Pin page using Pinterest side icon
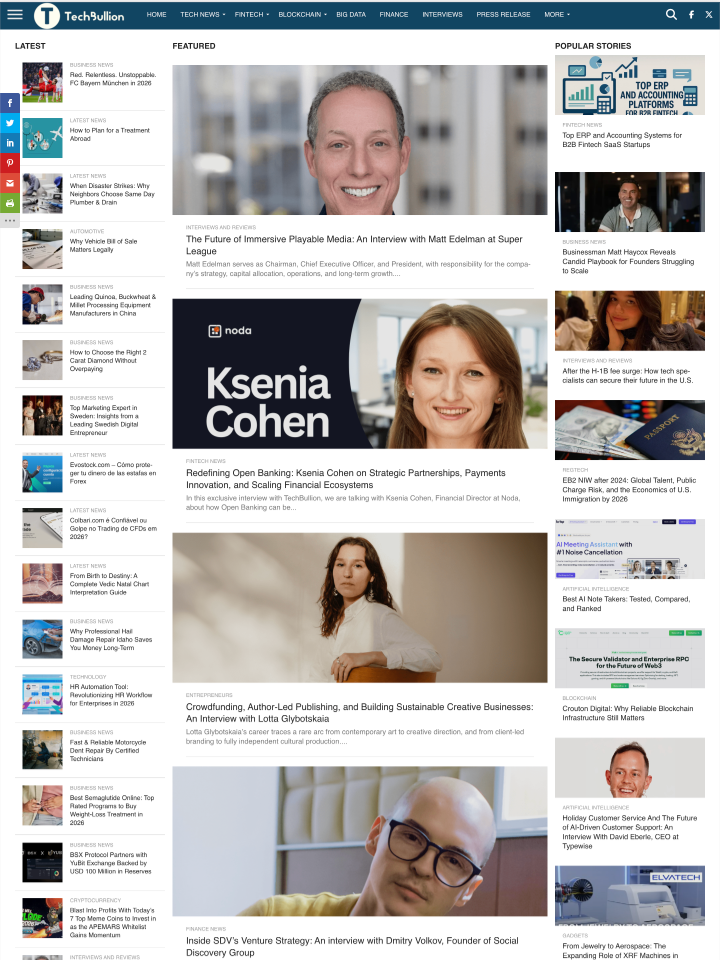The image size is (720, 960). [10, 163]
